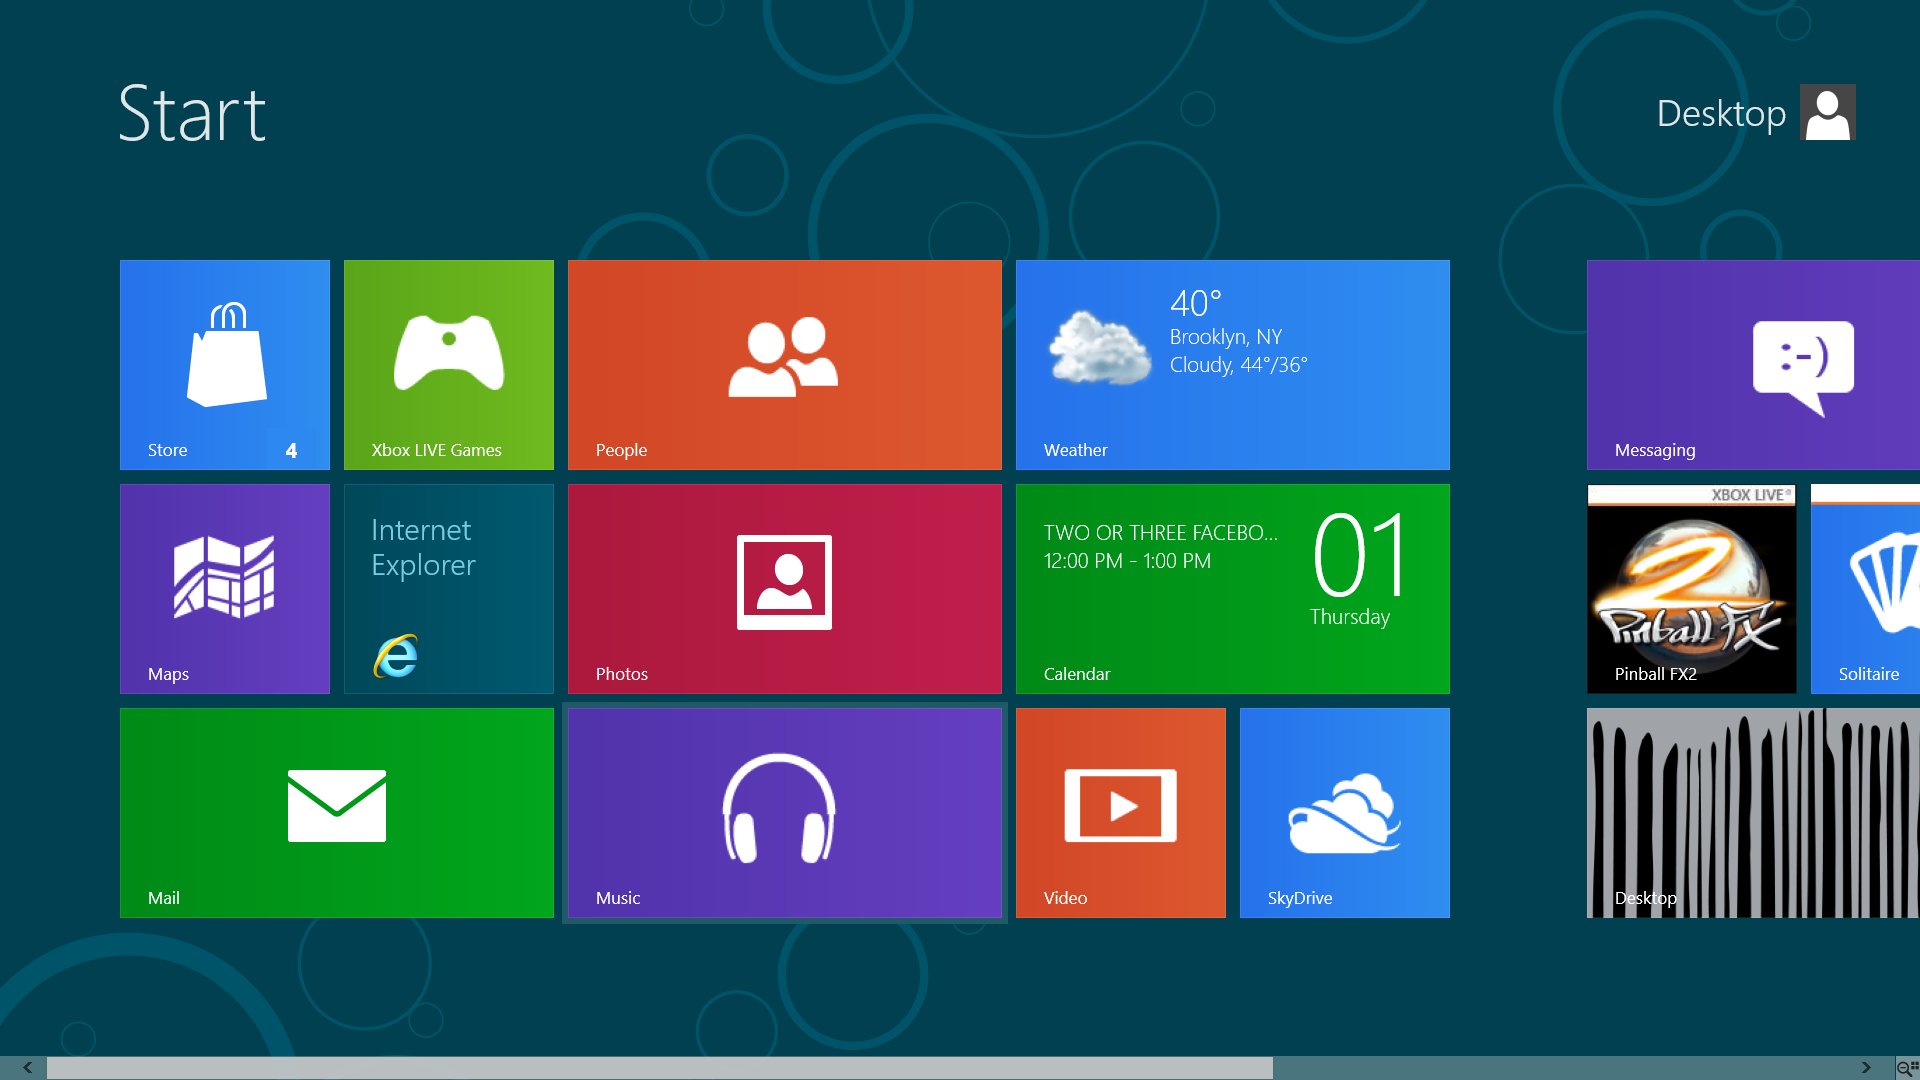The image size is (1920, 1080).
Task: Open the Mail app tile
Action: coord(336,813)
